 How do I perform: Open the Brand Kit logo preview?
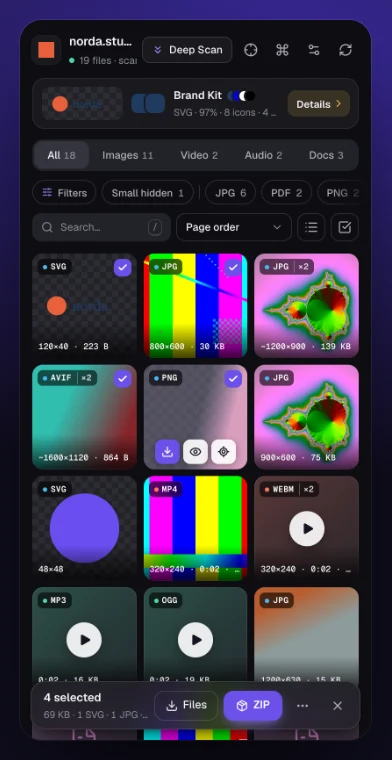click(x=82, y=104)
